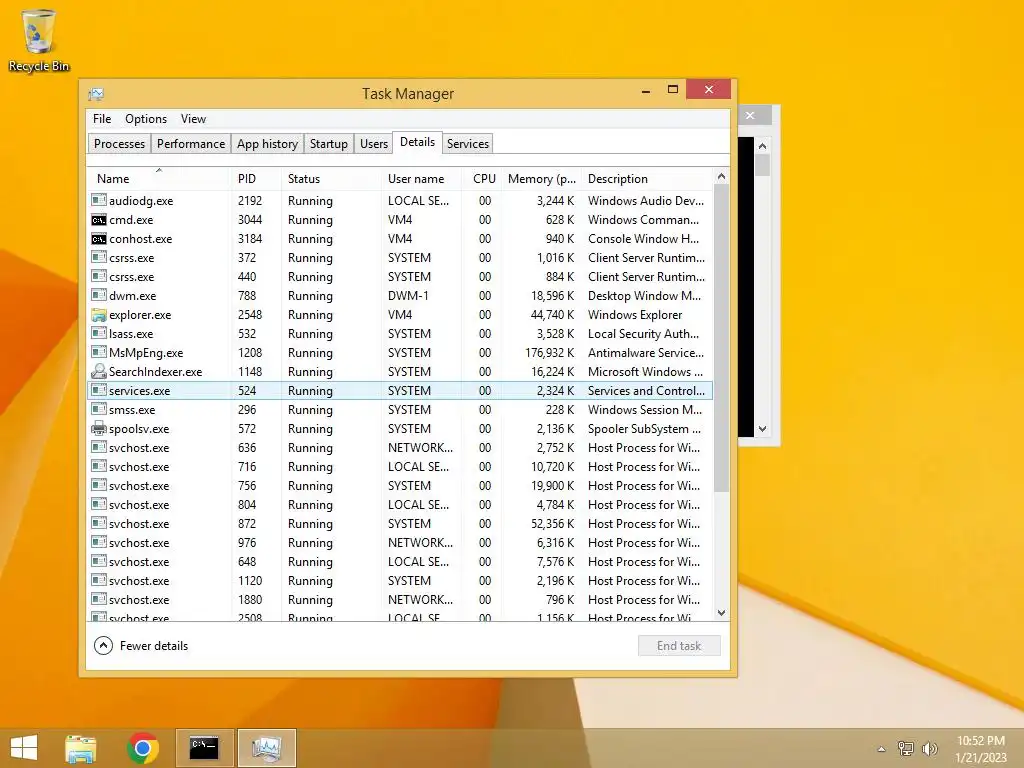Launch Google Chrome from the taskbar
Screen dimensions: 1024x768
(143, 748)
